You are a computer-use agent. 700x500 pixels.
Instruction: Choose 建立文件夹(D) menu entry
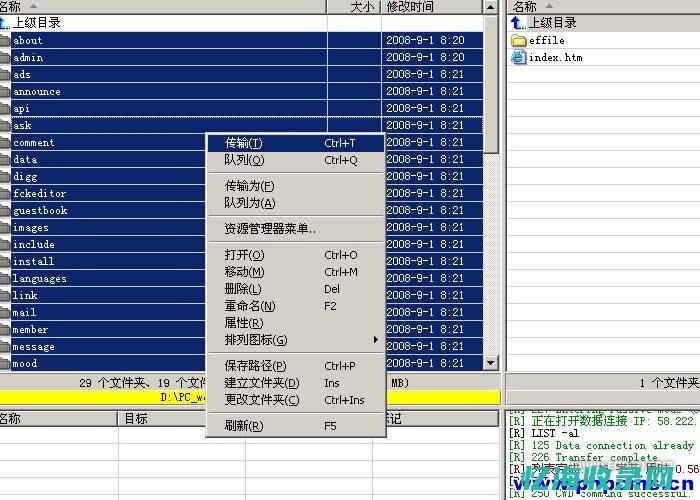click(x=295, y=383)
